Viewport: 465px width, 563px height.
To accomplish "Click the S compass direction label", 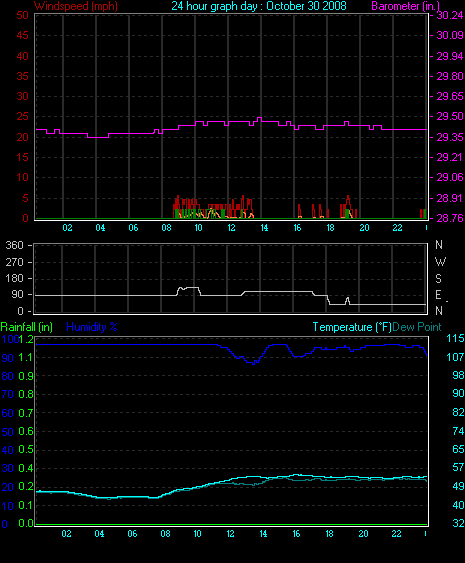I will tap(438, 279).
